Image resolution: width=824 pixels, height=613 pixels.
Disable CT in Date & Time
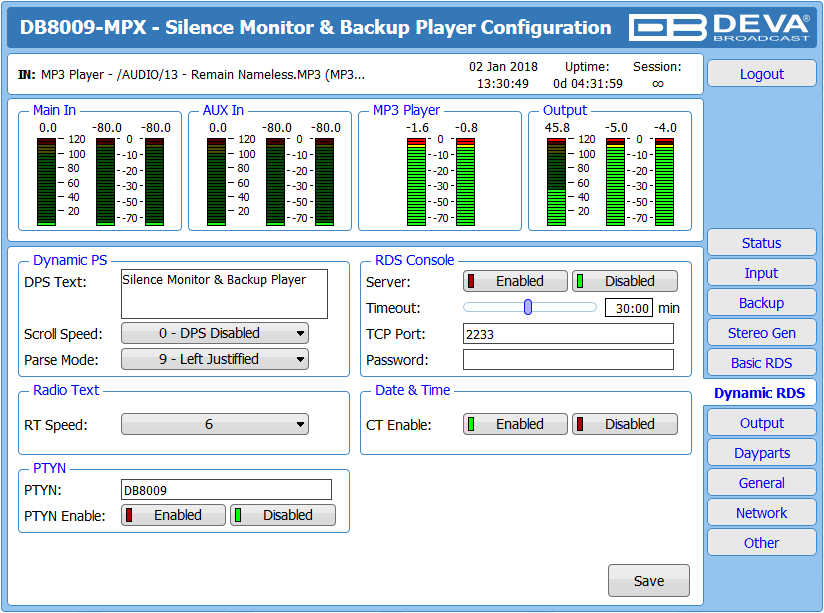624,424
